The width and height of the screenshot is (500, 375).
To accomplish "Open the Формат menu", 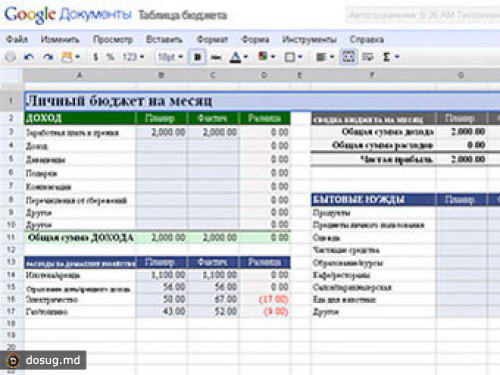I will click(x=212, y=39).
